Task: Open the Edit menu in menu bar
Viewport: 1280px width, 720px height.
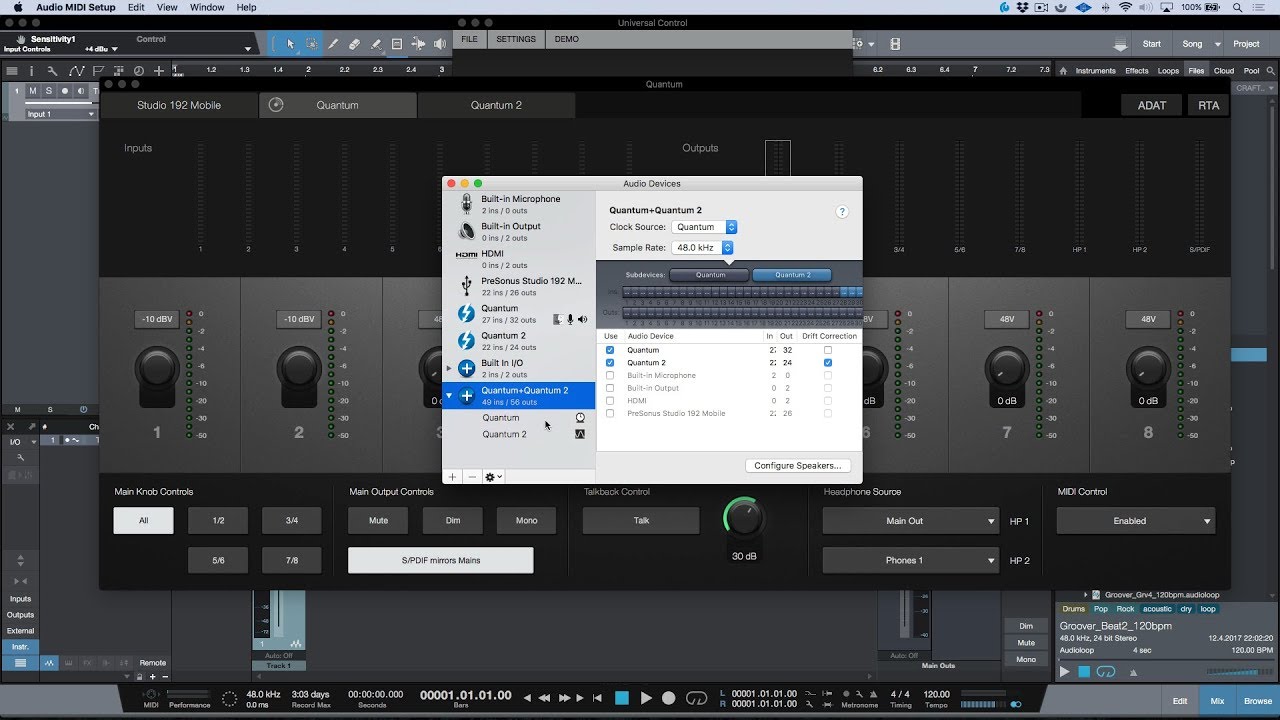Action: 136,7
